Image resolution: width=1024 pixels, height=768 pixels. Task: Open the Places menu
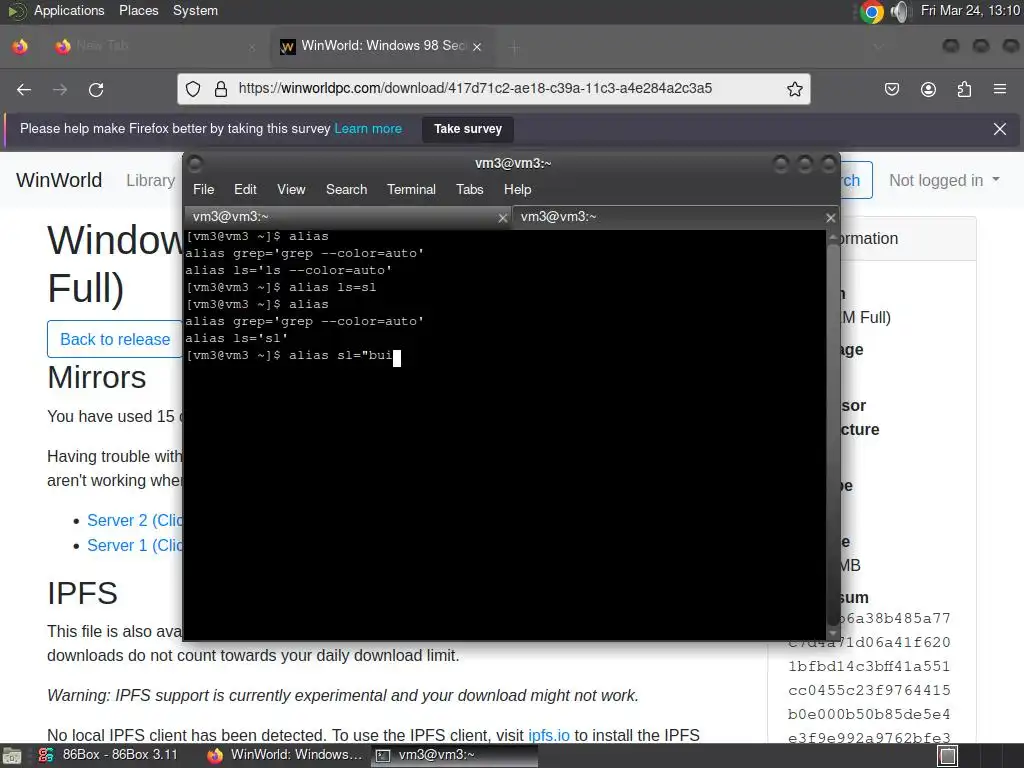pos(138,10)
